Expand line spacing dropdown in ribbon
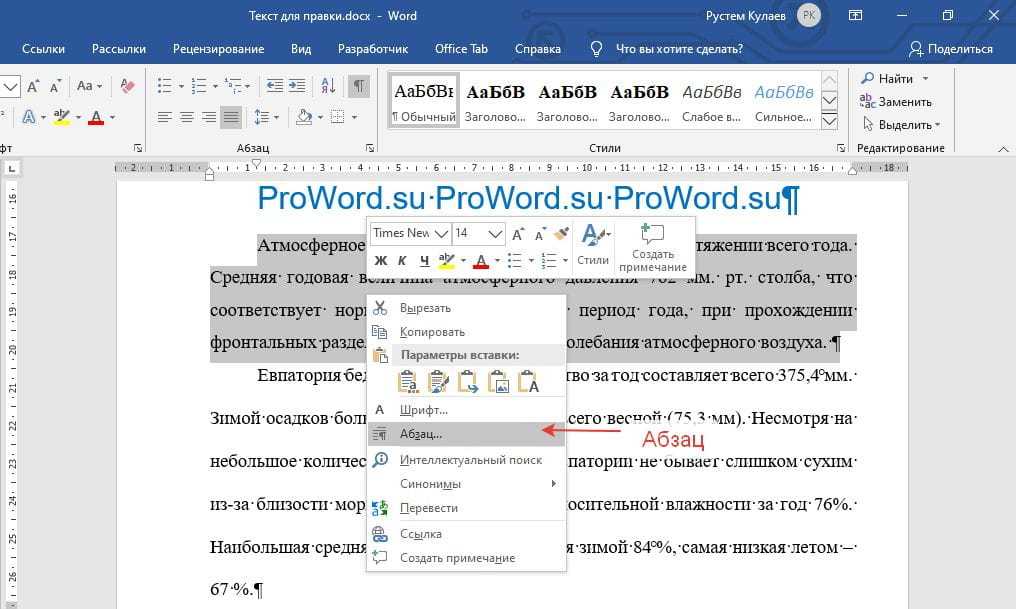 267,117
